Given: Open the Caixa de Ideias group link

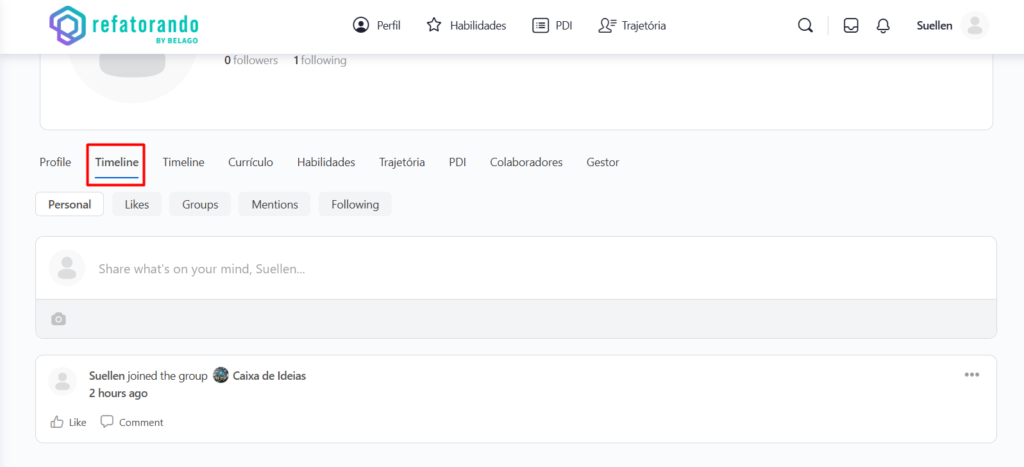Looking at the screenshot, I should tap(269, 376).
